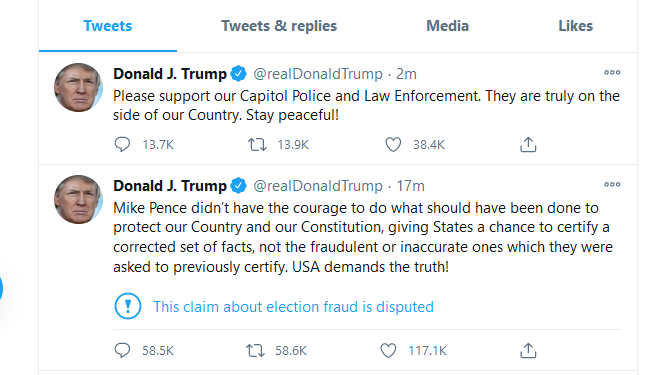Reply to the Capitol Police tweet
Screen dimensions: 656x375
point(122,144)
